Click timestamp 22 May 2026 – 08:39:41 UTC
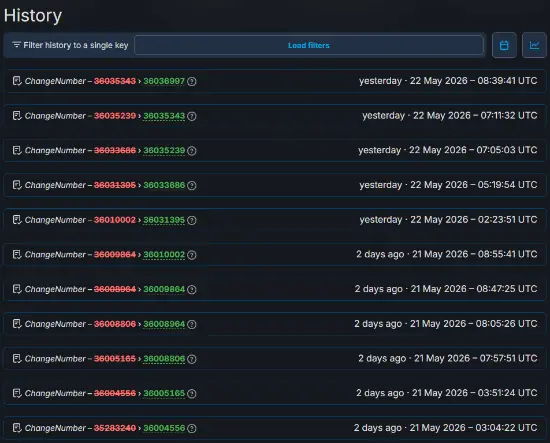Viewport: 550px width, 443px height. (x=474, y=81)
